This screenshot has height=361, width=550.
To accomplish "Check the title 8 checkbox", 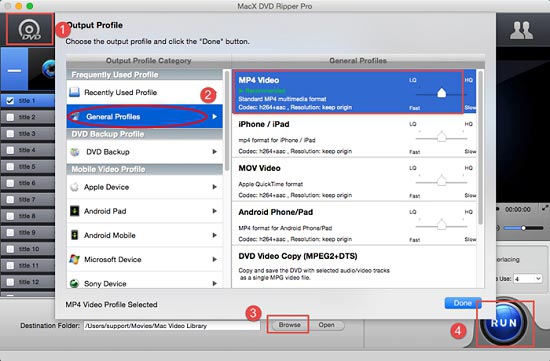I will click(x=10, y=216).
